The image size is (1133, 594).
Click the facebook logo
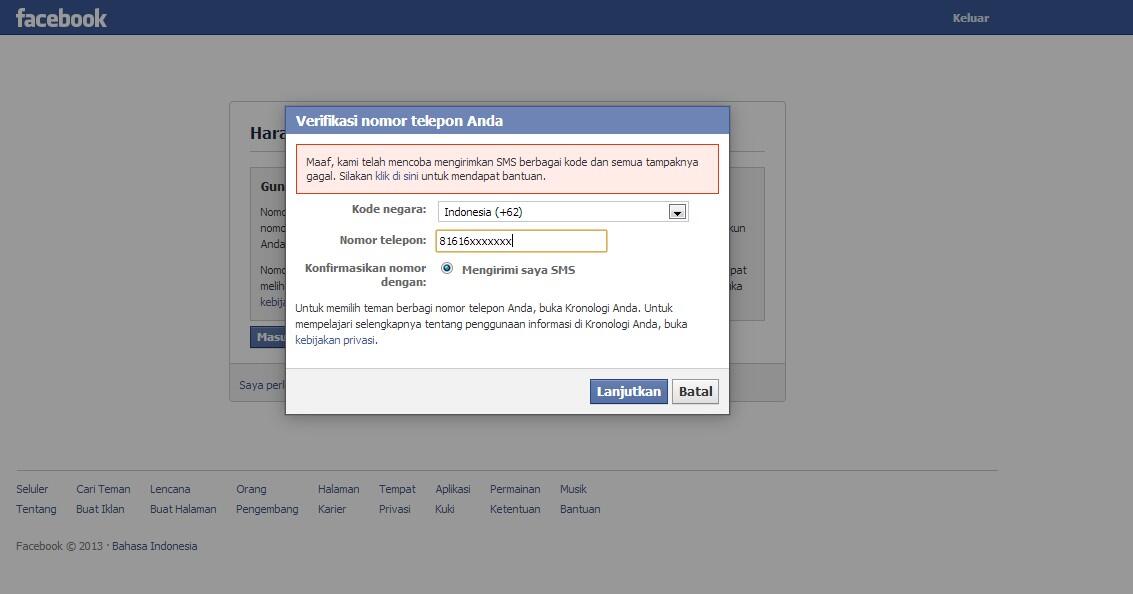[61, 18]
